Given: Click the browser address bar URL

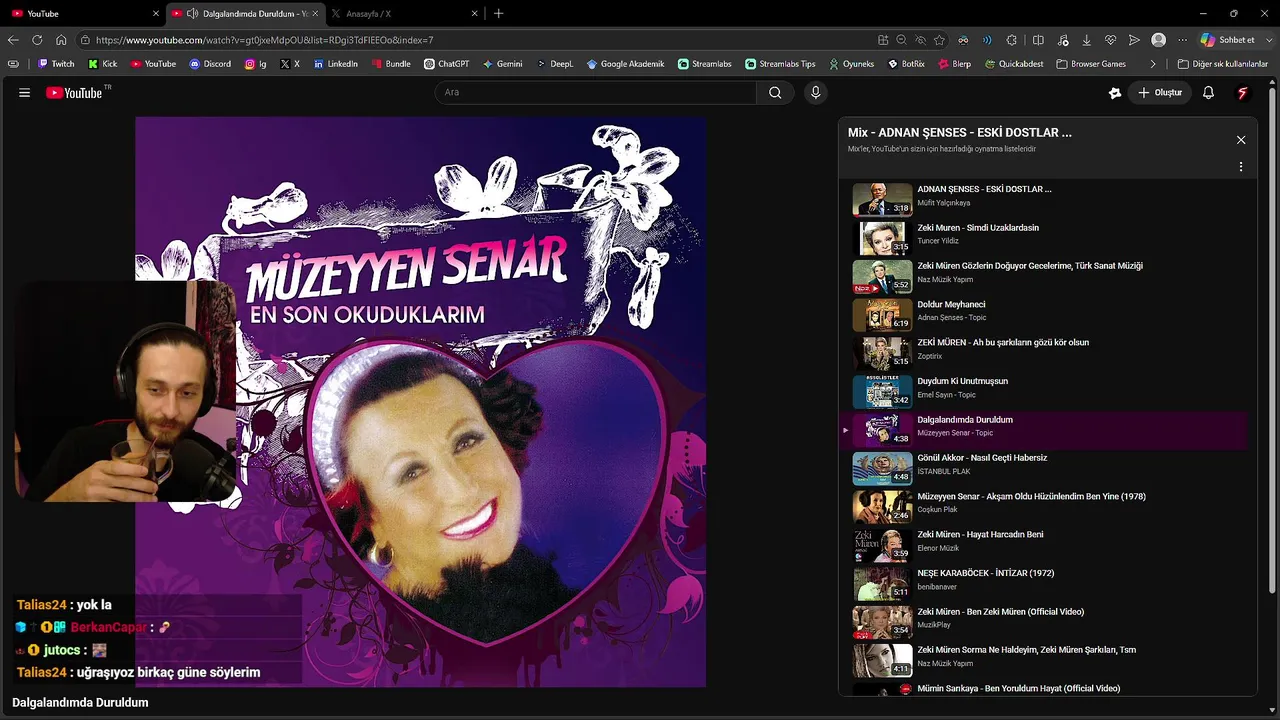Looking at the screenshot, I should [264, 40].
